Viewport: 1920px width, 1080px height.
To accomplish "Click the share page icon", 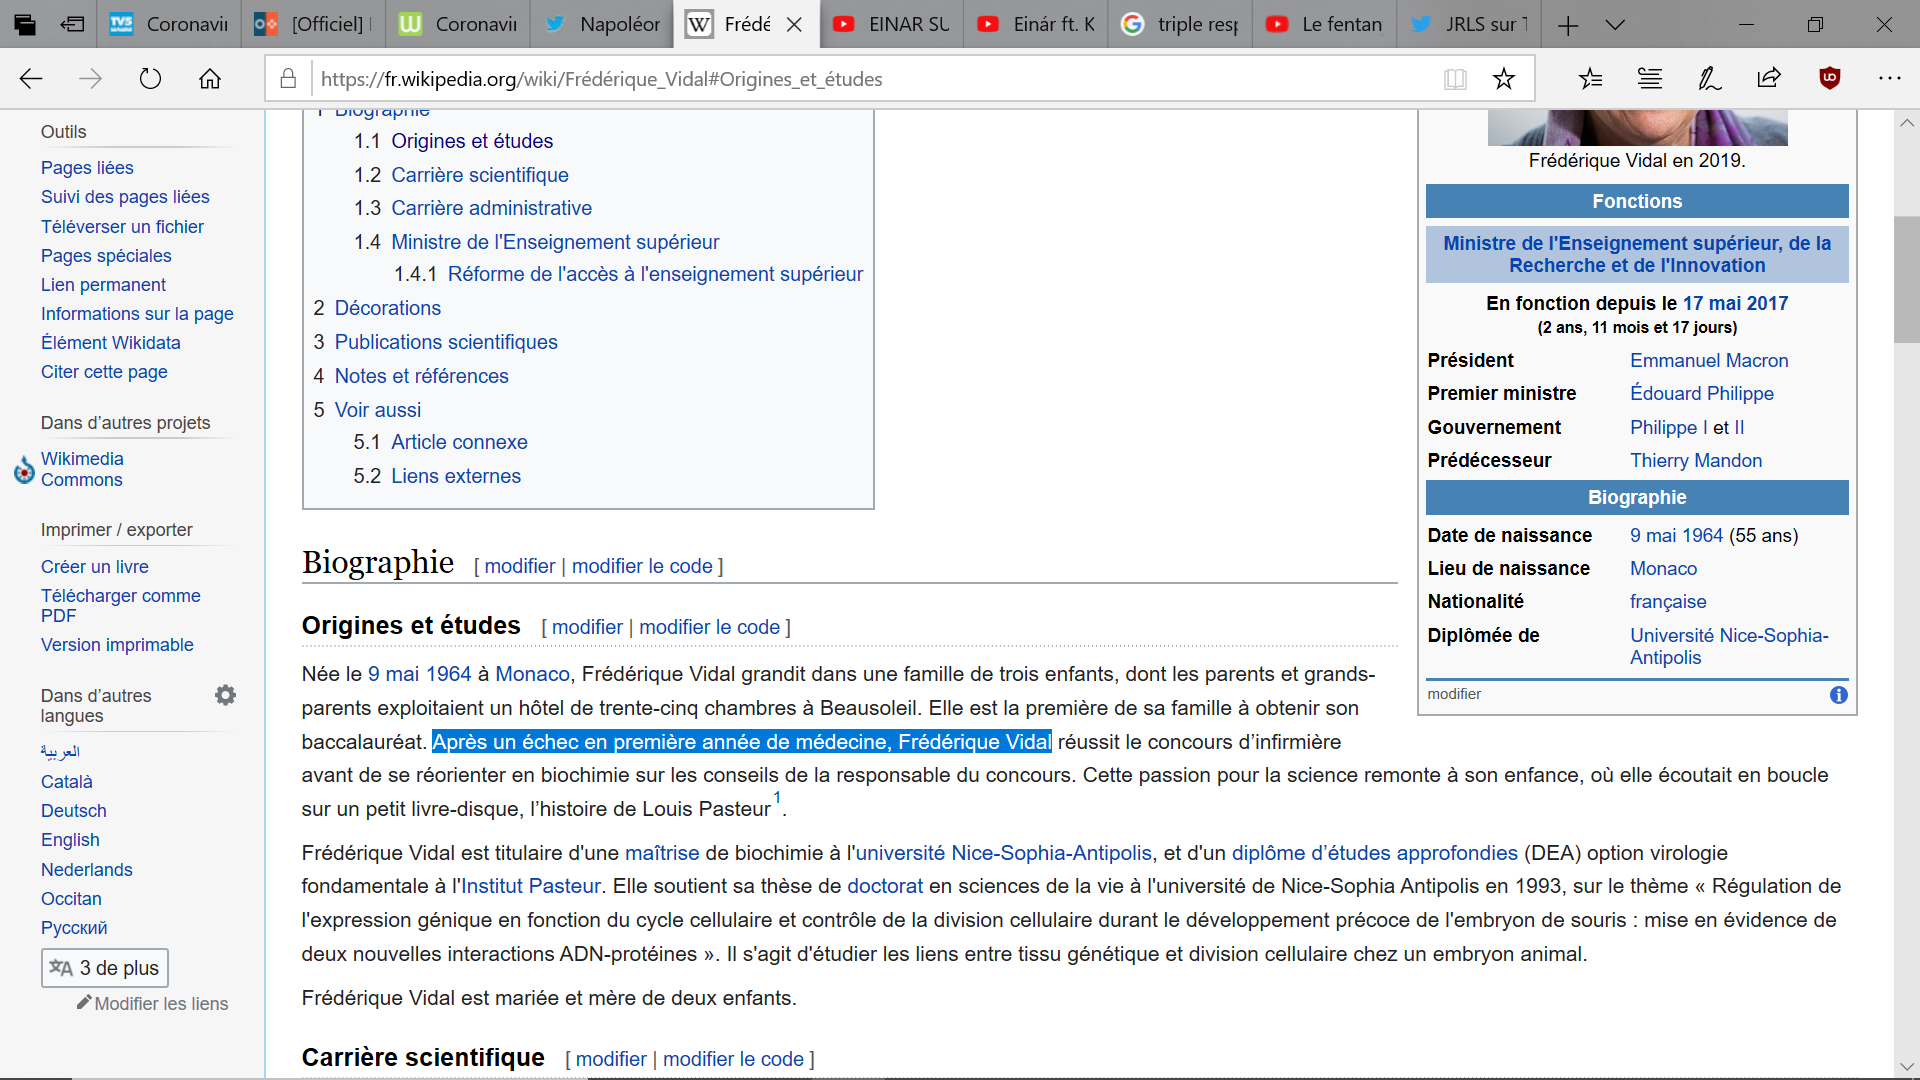I will pos(1769,79).
